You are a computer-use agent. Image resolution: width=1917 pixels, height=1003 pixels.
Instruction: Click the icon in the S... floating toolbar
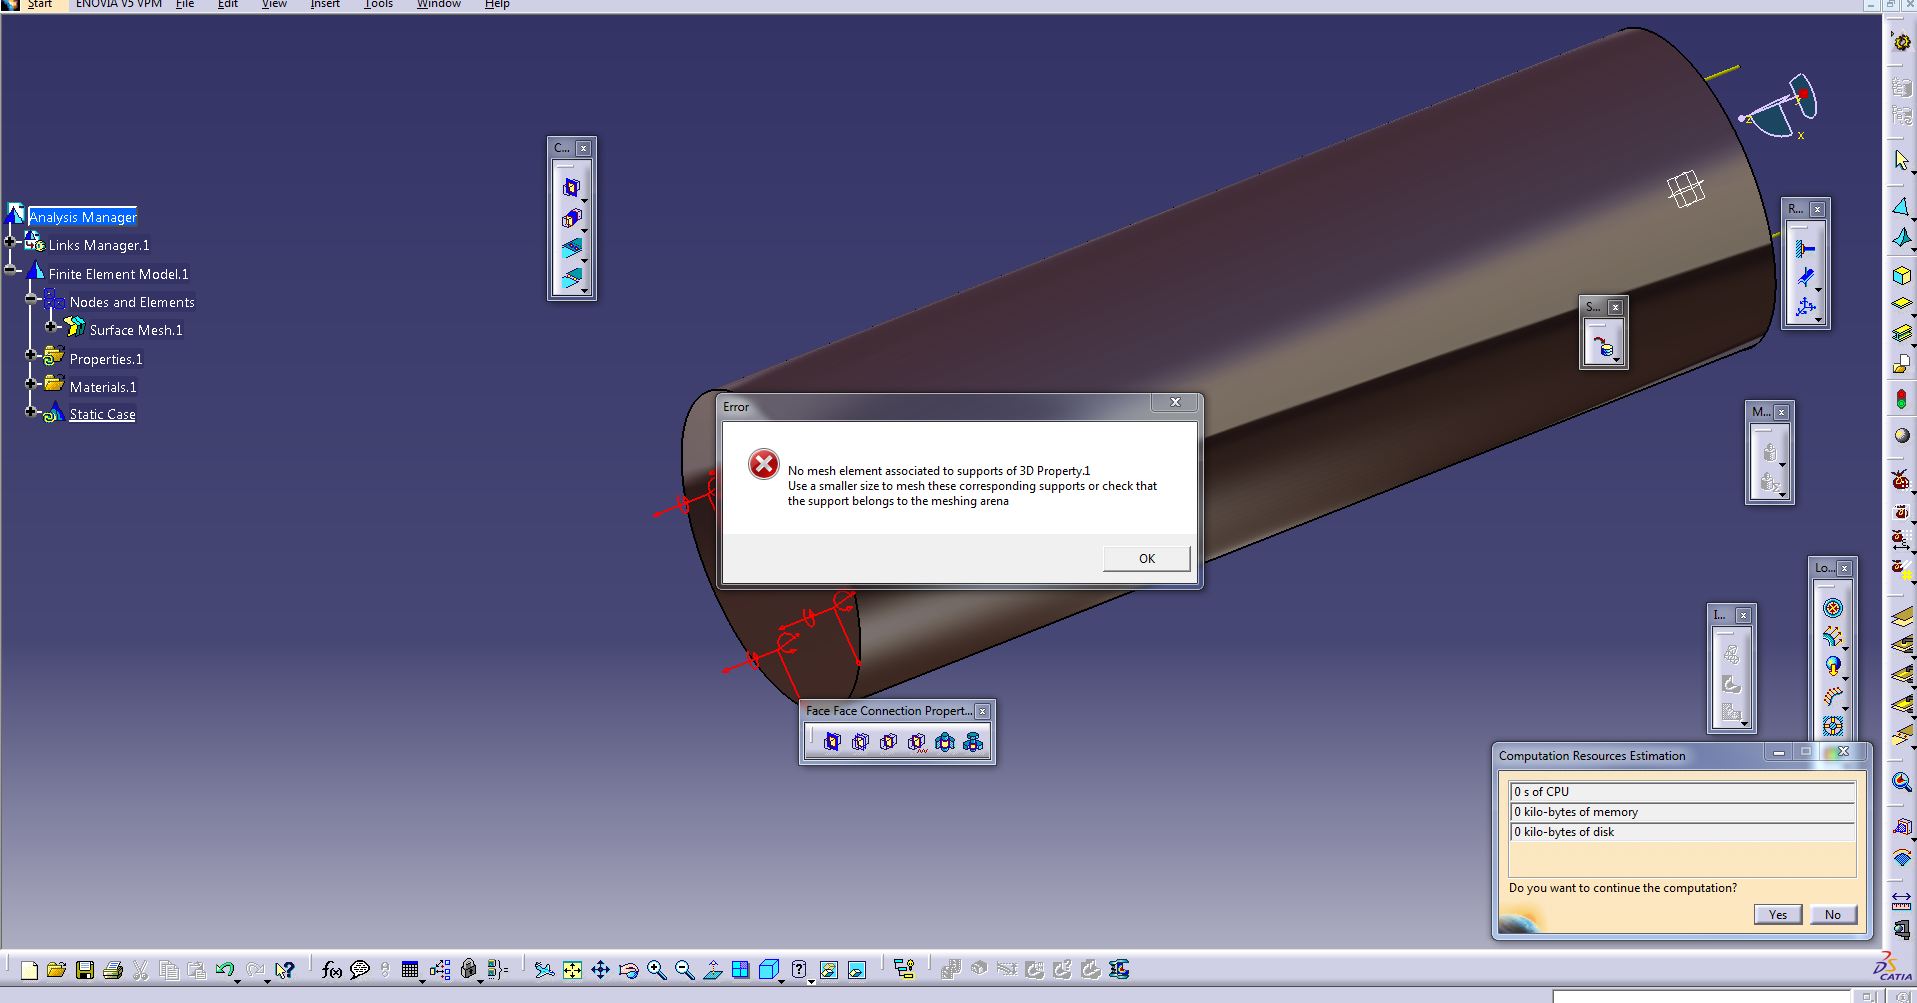coord(1603,347)
